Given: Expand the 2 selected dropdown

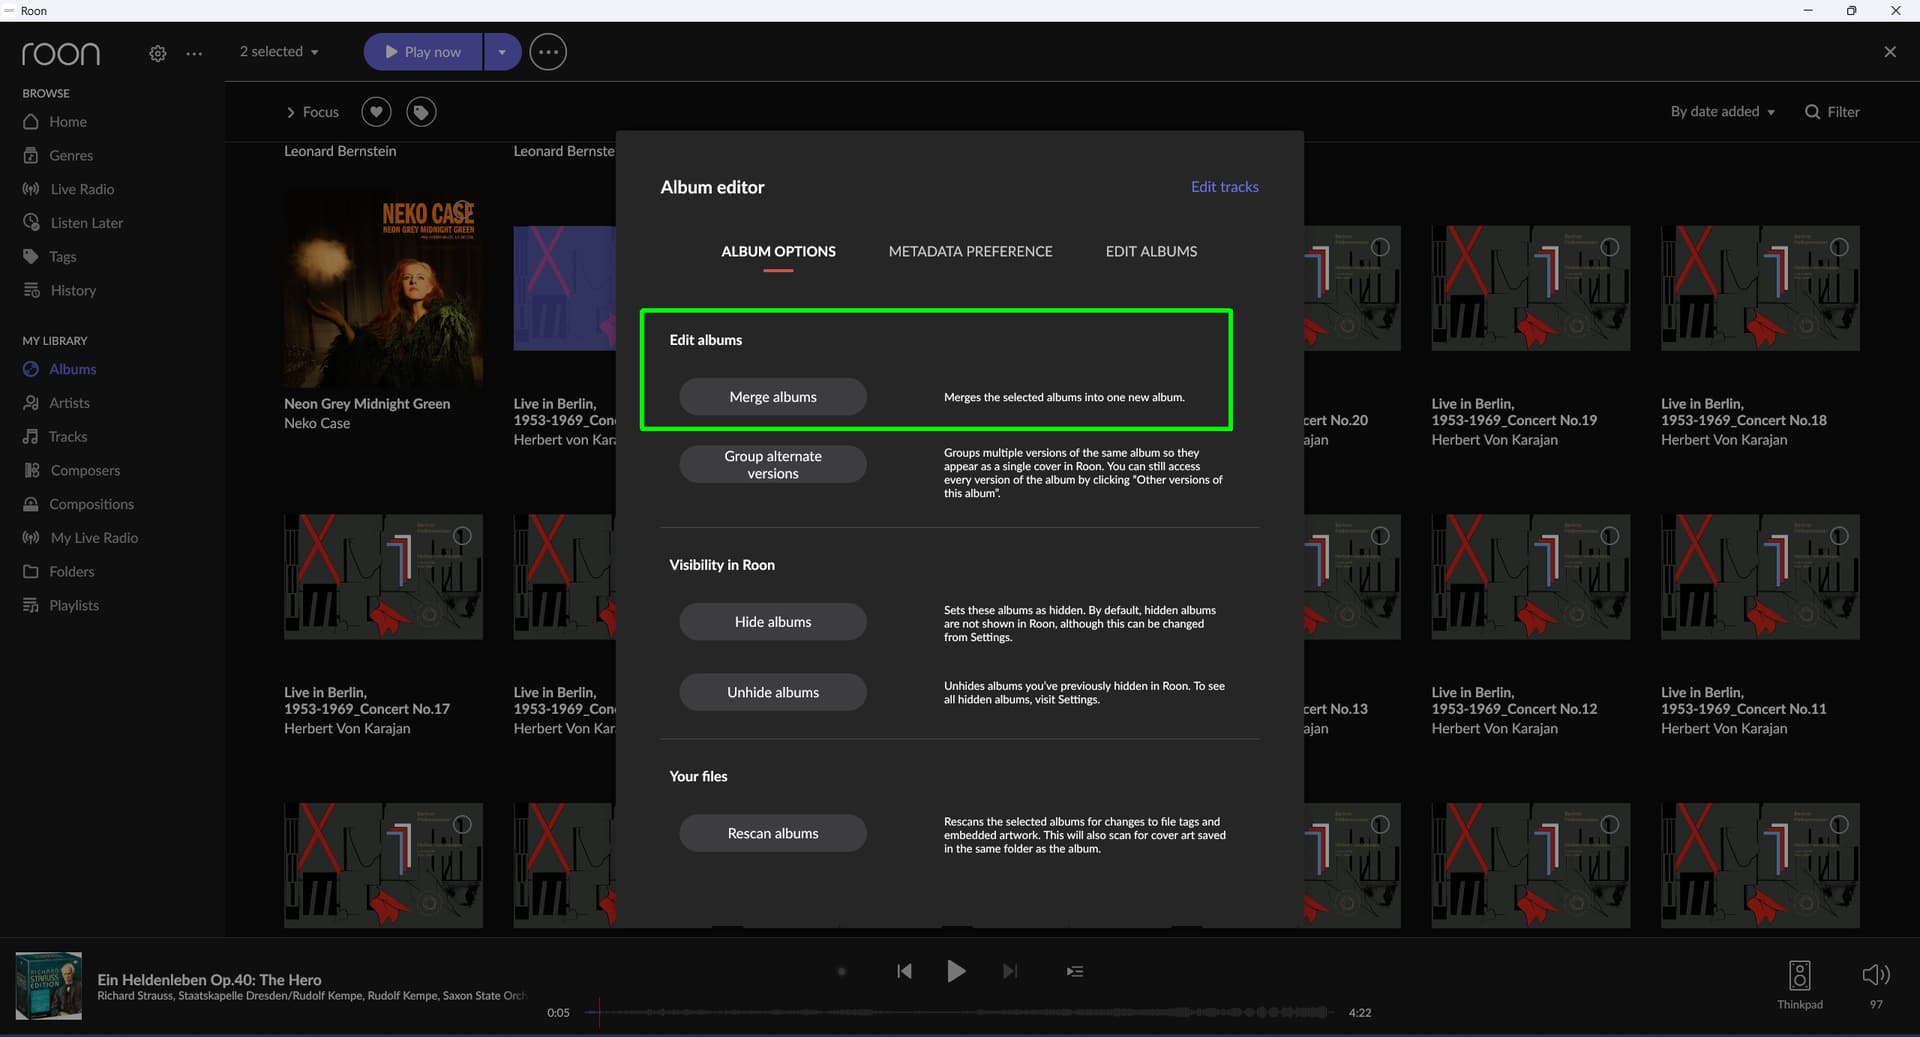Looking at the screenshot, I should tap(279, 52).
